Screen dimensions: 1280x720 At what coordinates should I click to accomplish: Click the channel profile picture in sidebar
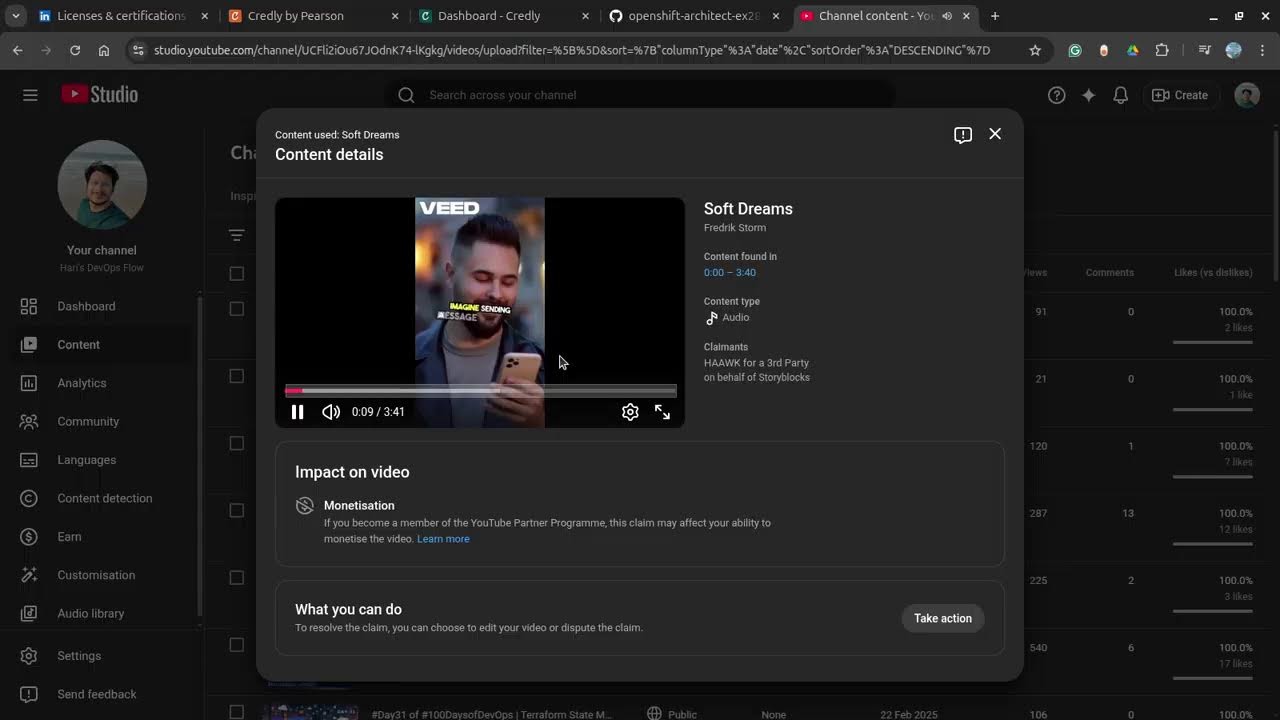click(x=102, y=185)
